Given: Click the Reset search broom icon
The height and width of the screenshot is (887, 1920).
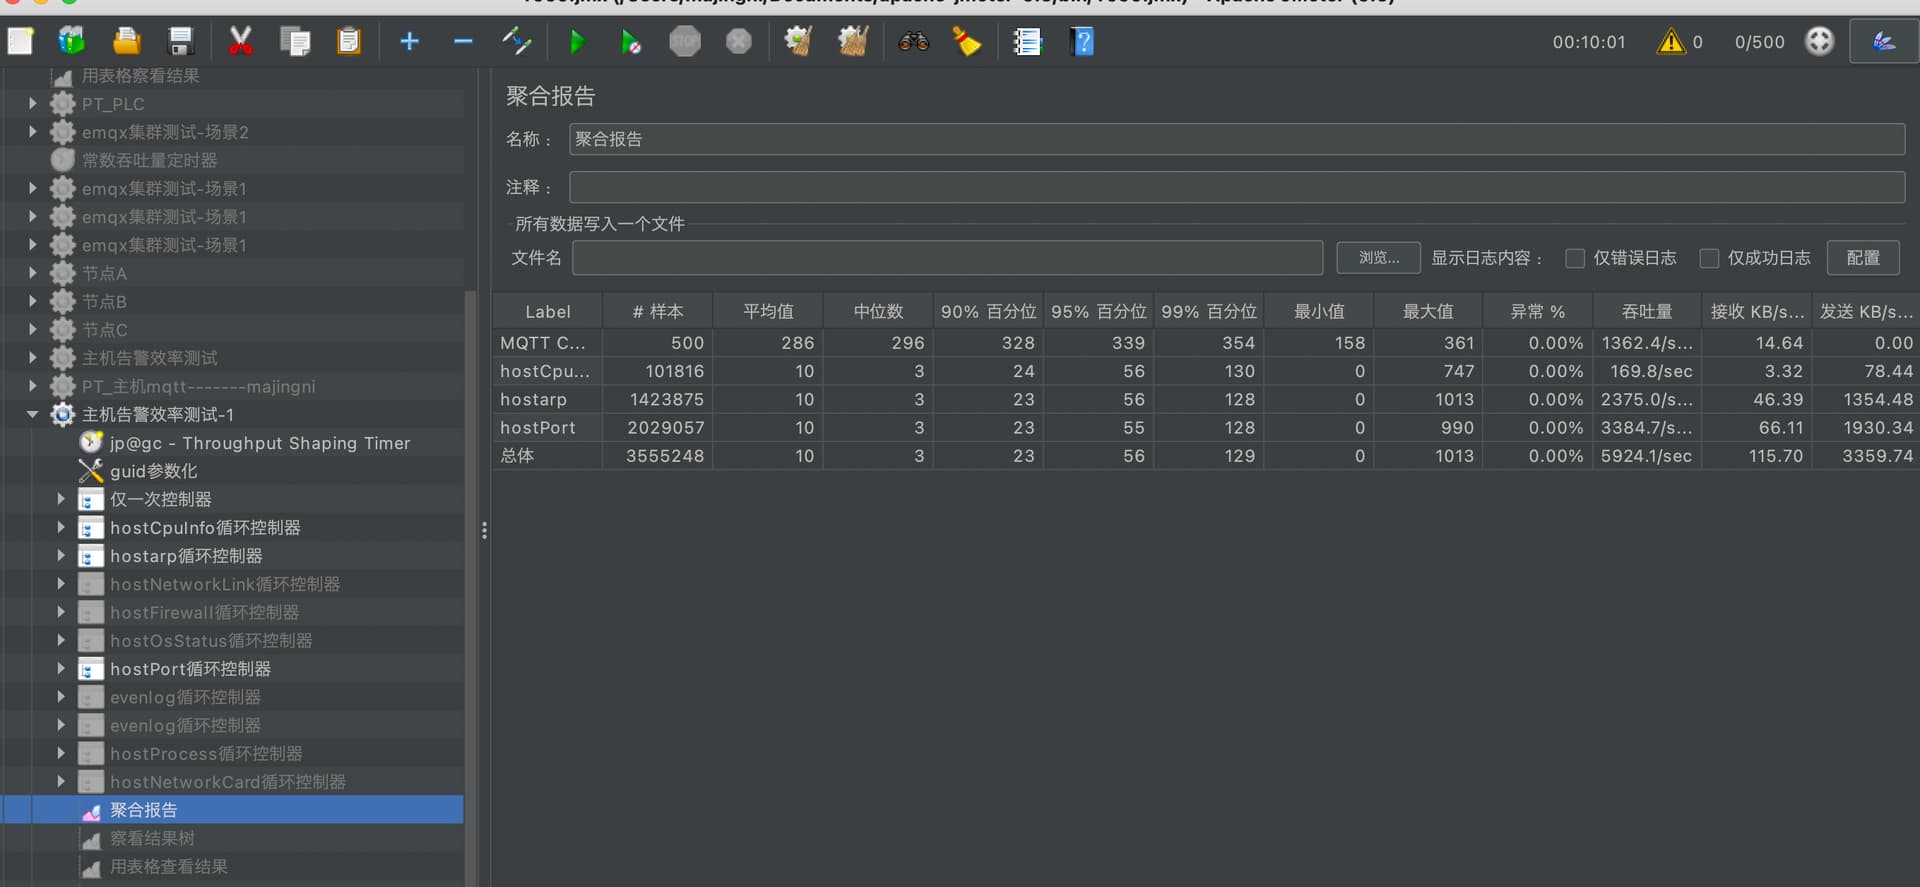Looking at the screenshot, I should point(966,42).
